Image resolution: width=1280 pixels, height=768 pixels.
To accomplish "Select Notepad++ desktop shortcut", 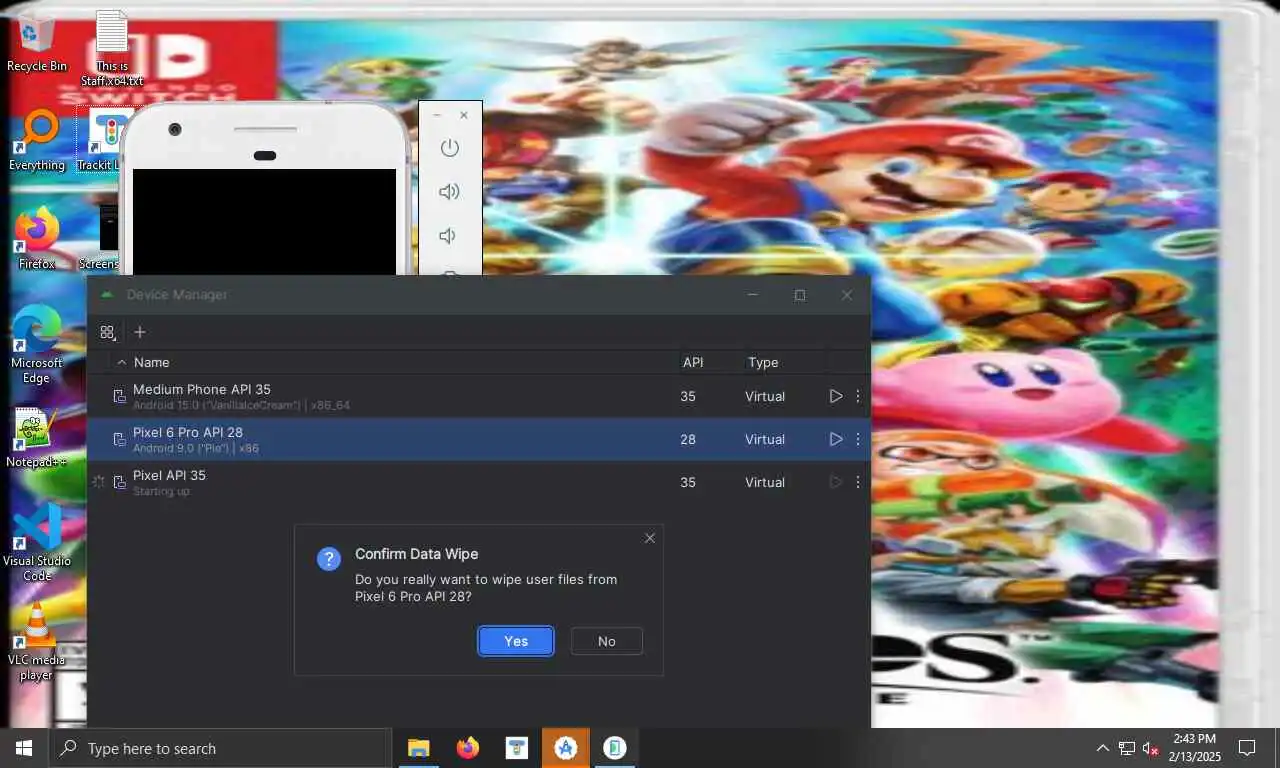I will coord(37,438).
